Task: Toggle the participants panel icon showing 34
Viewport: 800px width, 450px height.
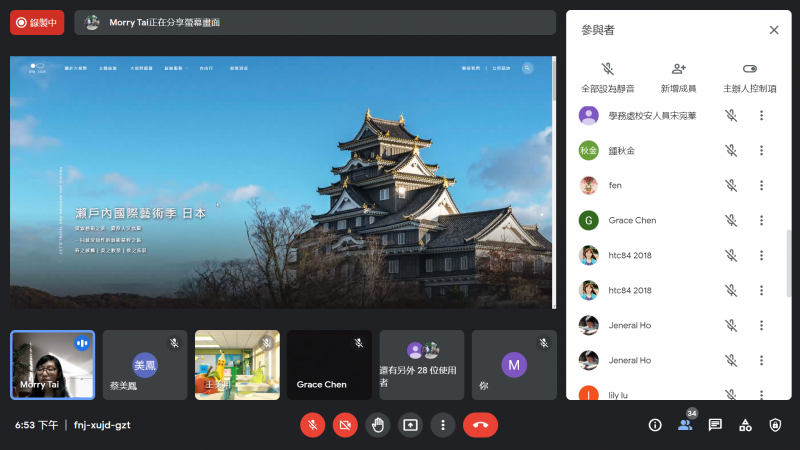Action: click(x=685, y=425)
